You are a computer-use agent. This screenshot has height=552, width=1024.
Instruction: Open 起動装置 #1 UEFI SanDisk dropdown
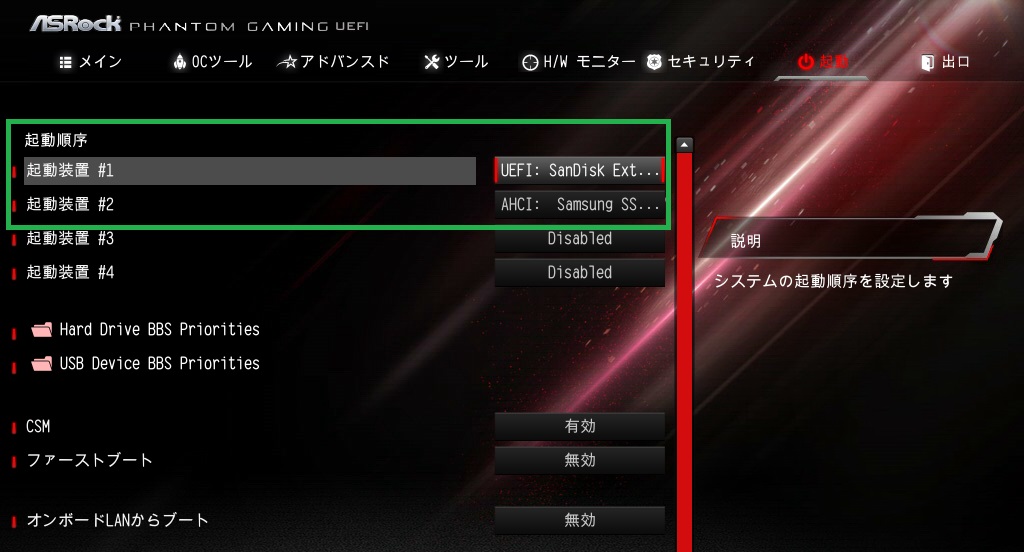579,170
